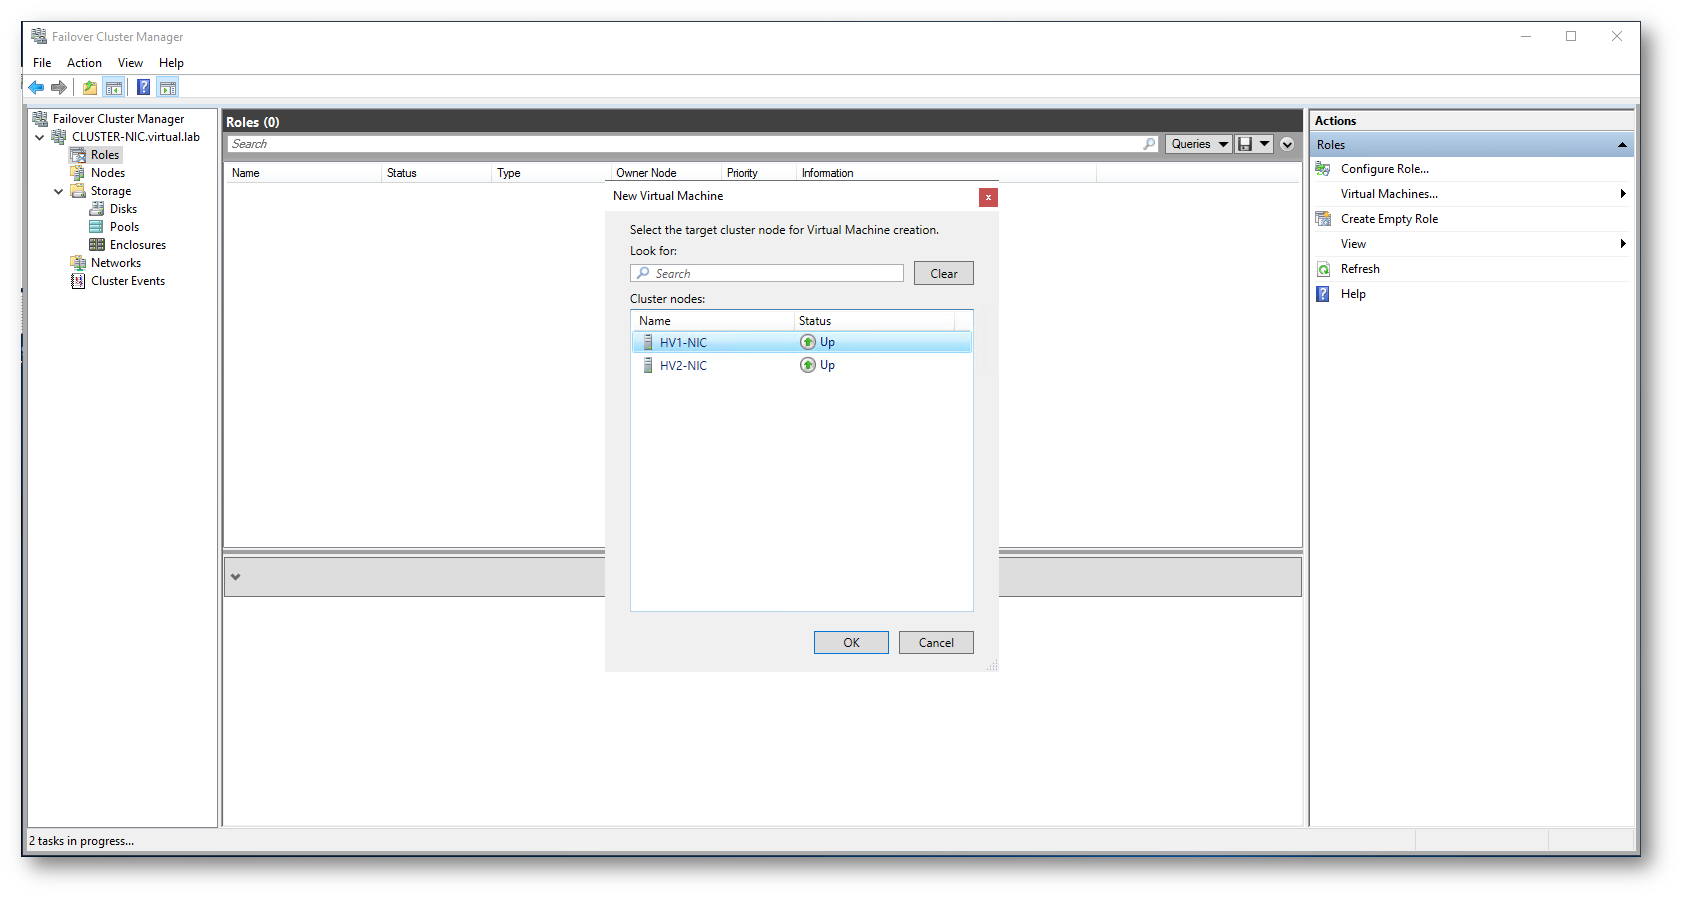
Task: Click the Enclosures tree icon
Action: (x=97, y=245)
